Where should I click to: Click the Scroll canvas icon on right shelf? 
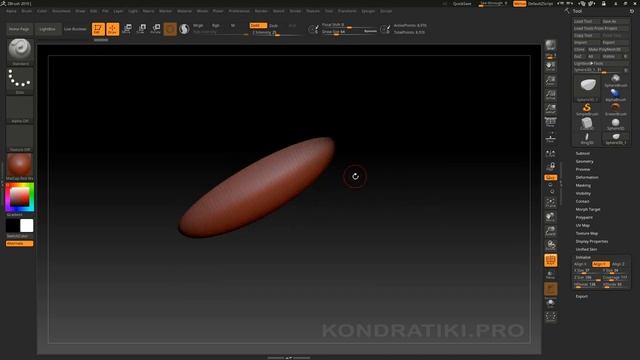551,67
